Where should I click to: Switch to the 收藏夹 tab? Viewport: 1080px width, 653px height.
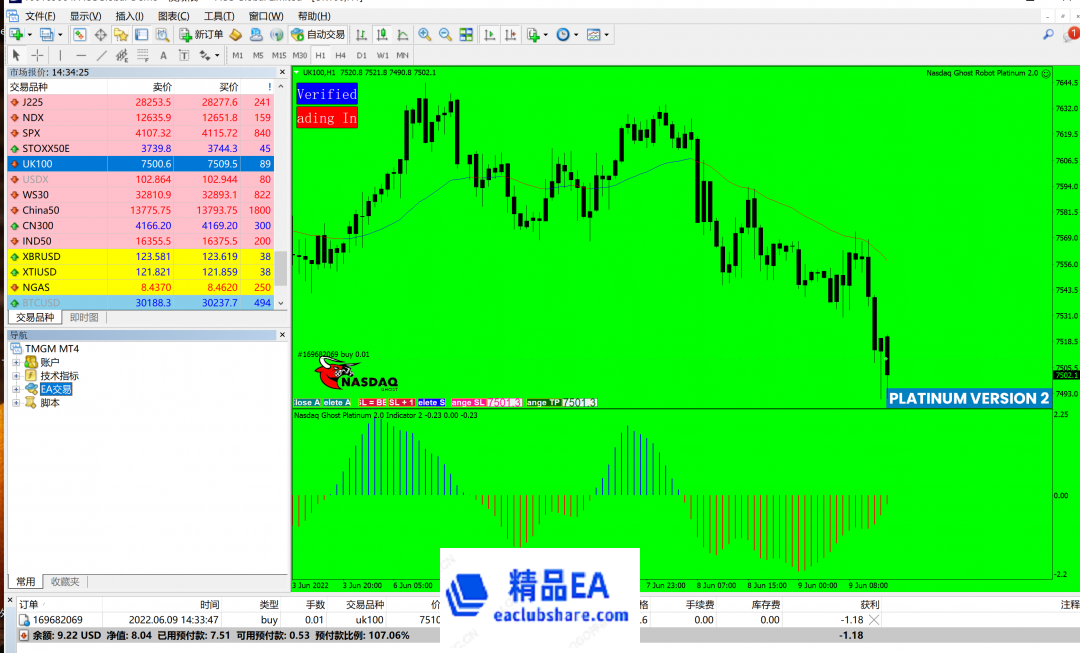tap(65, 581)
